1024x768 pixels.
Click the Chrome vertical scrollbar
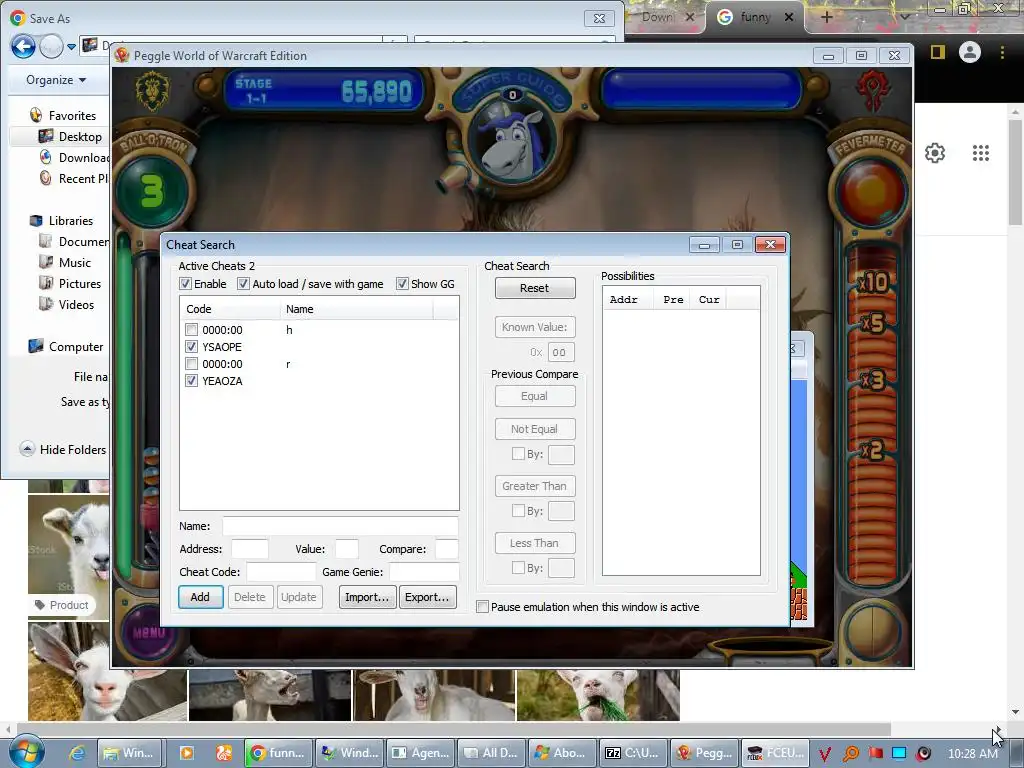click(x=1015, y=173)
